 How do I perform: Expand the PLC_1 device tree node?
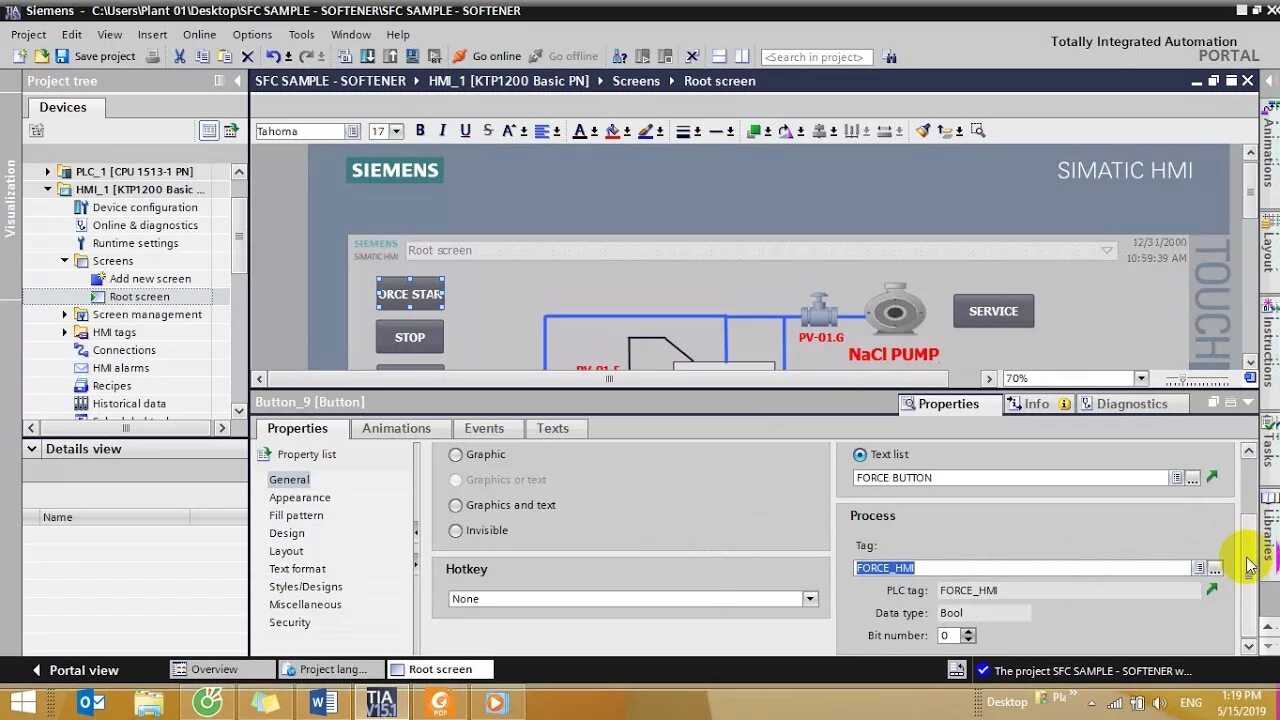coord(46,171)
